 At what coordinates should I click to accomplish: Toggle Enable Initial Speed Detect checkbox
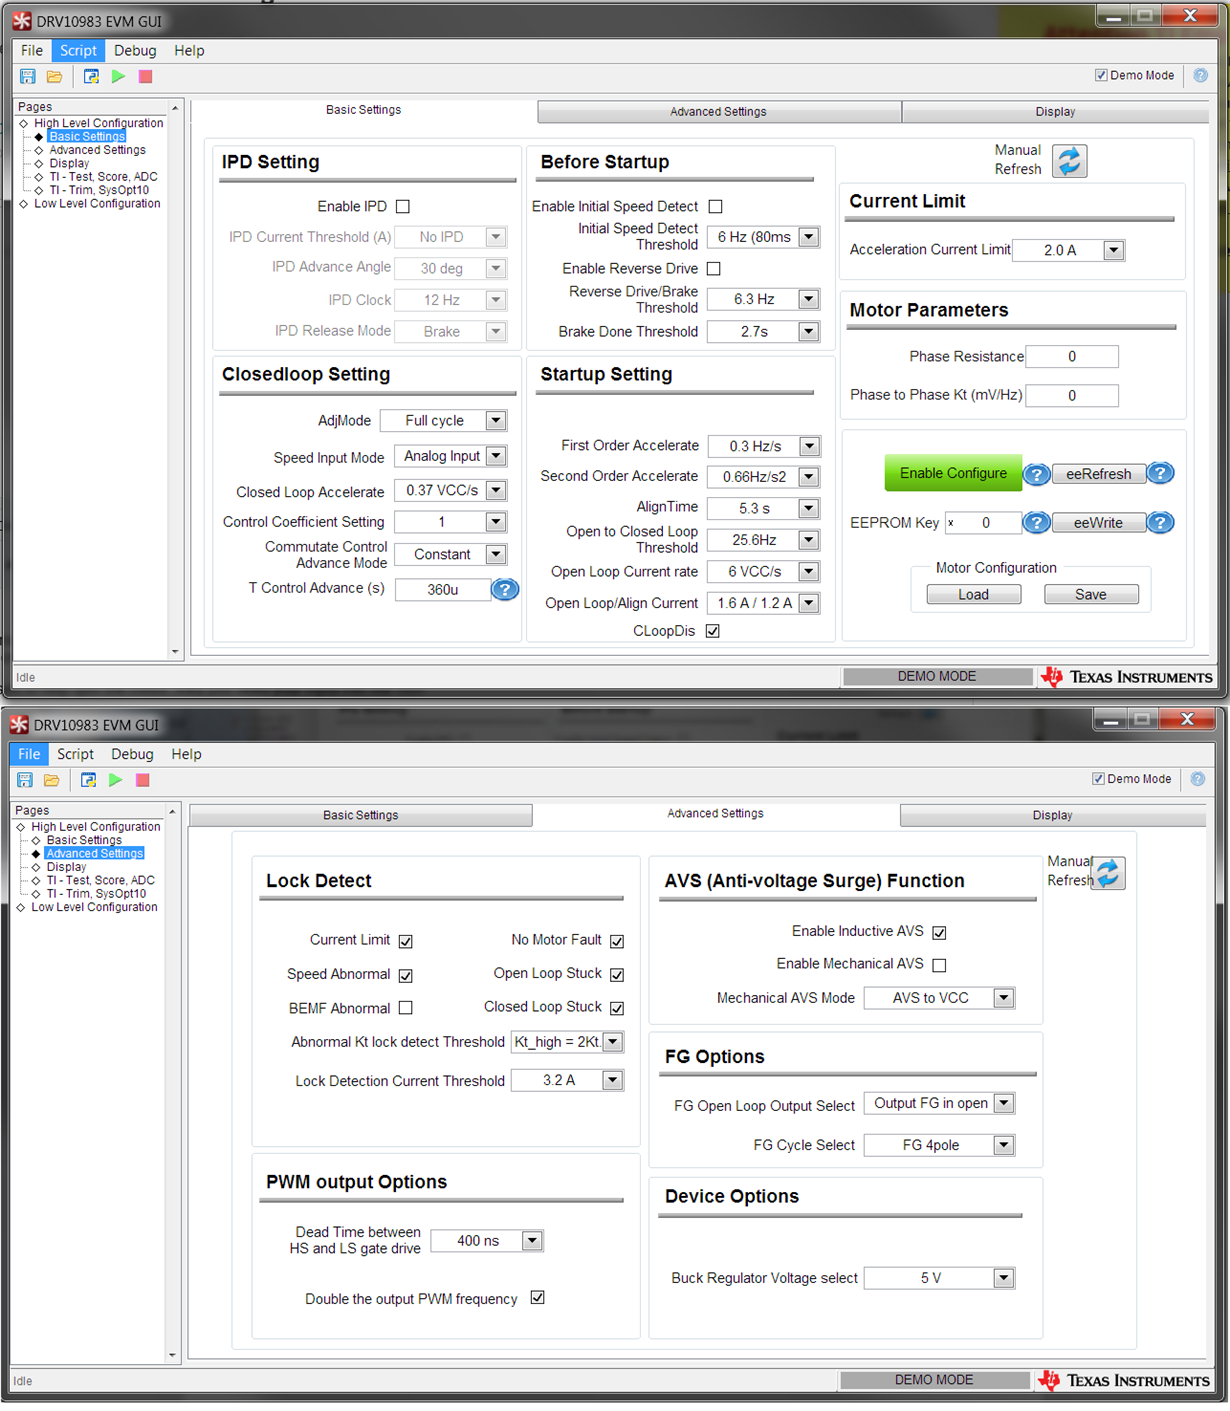tap(715, 207)
